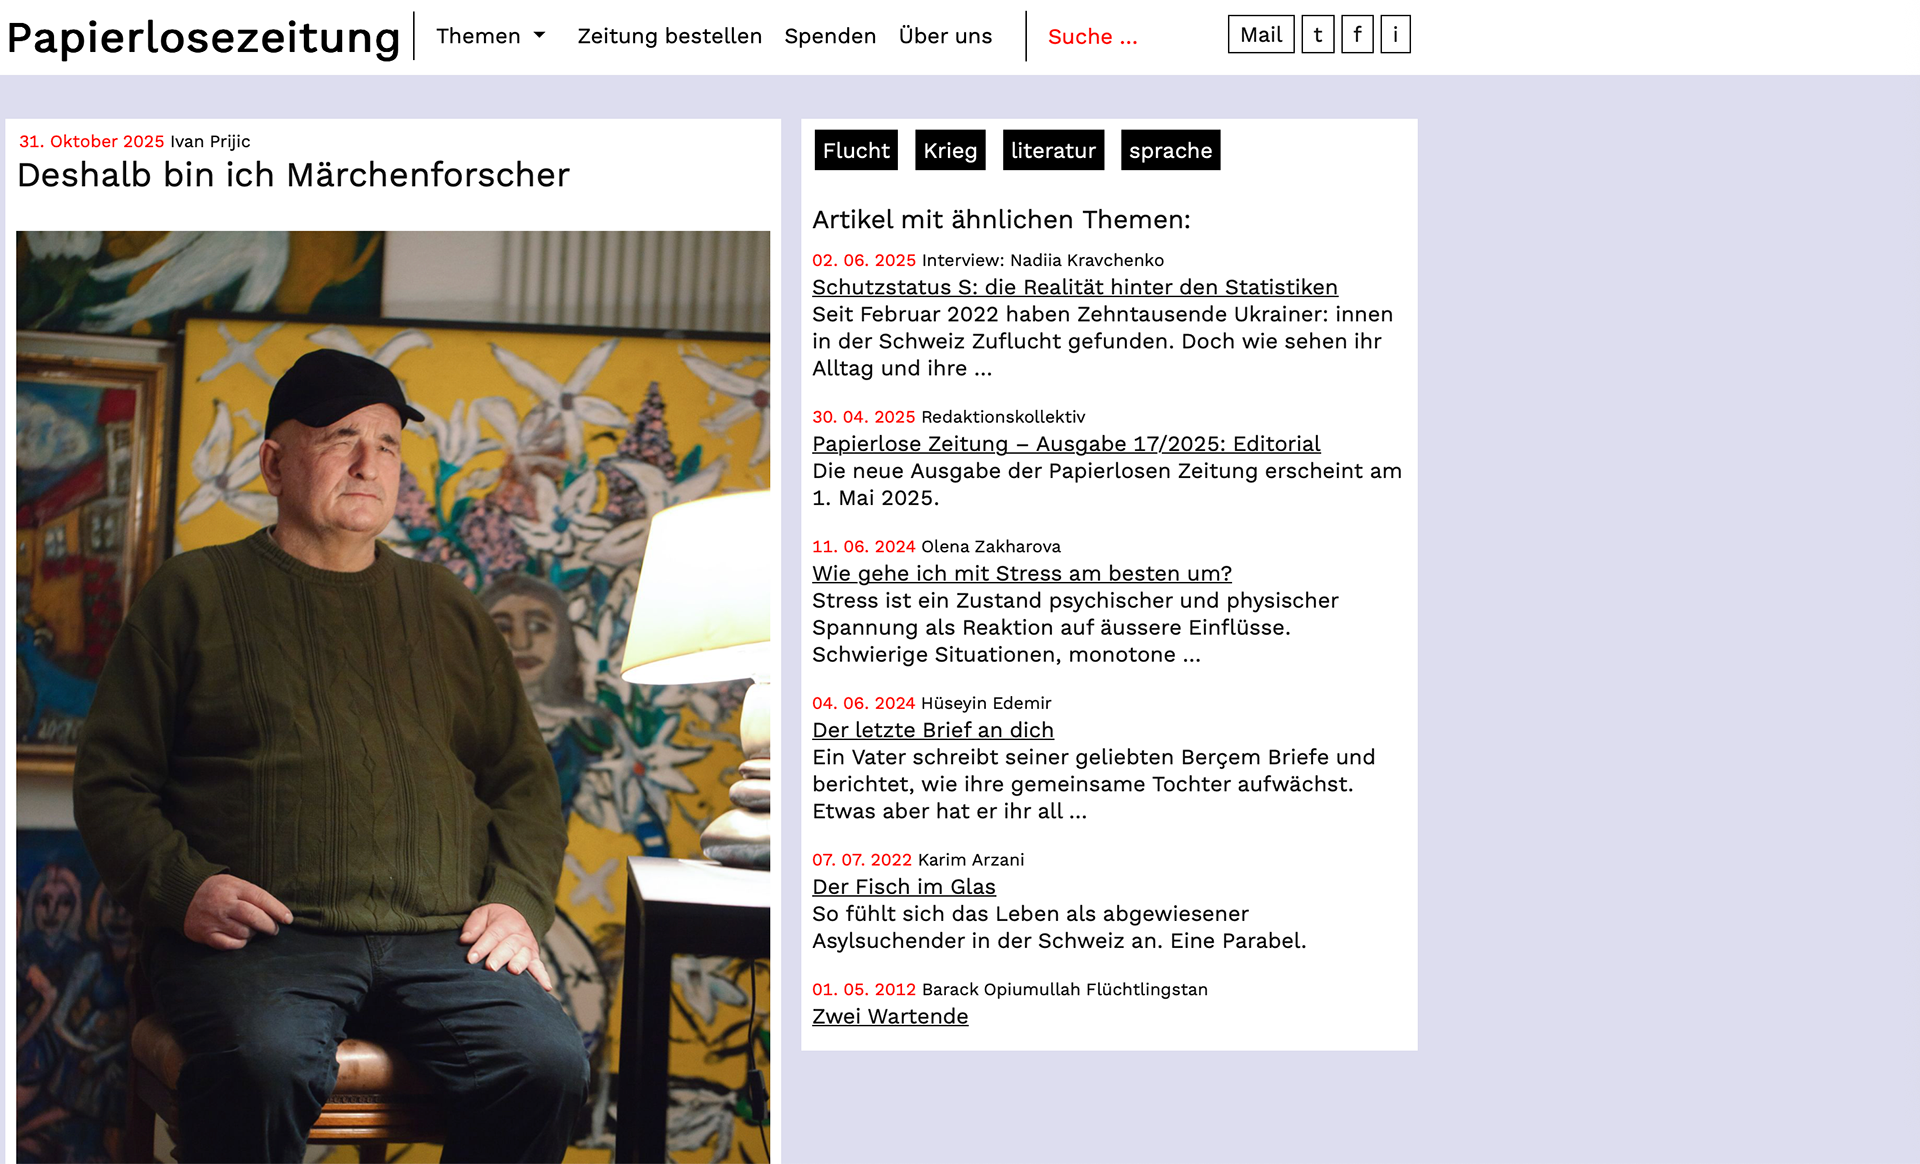Open the Instagram "i" social icon
Screen dimensions: 1920x1164
click(1395, 35)
